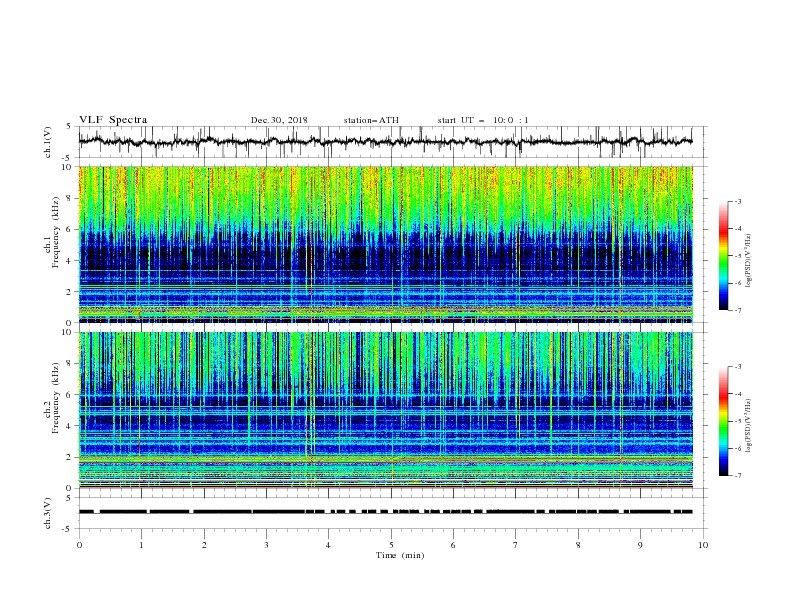The height and width of the screenshot is (612, 792).
Task: Click time axis tick label "2"
Action: click(x=204, y=545)
